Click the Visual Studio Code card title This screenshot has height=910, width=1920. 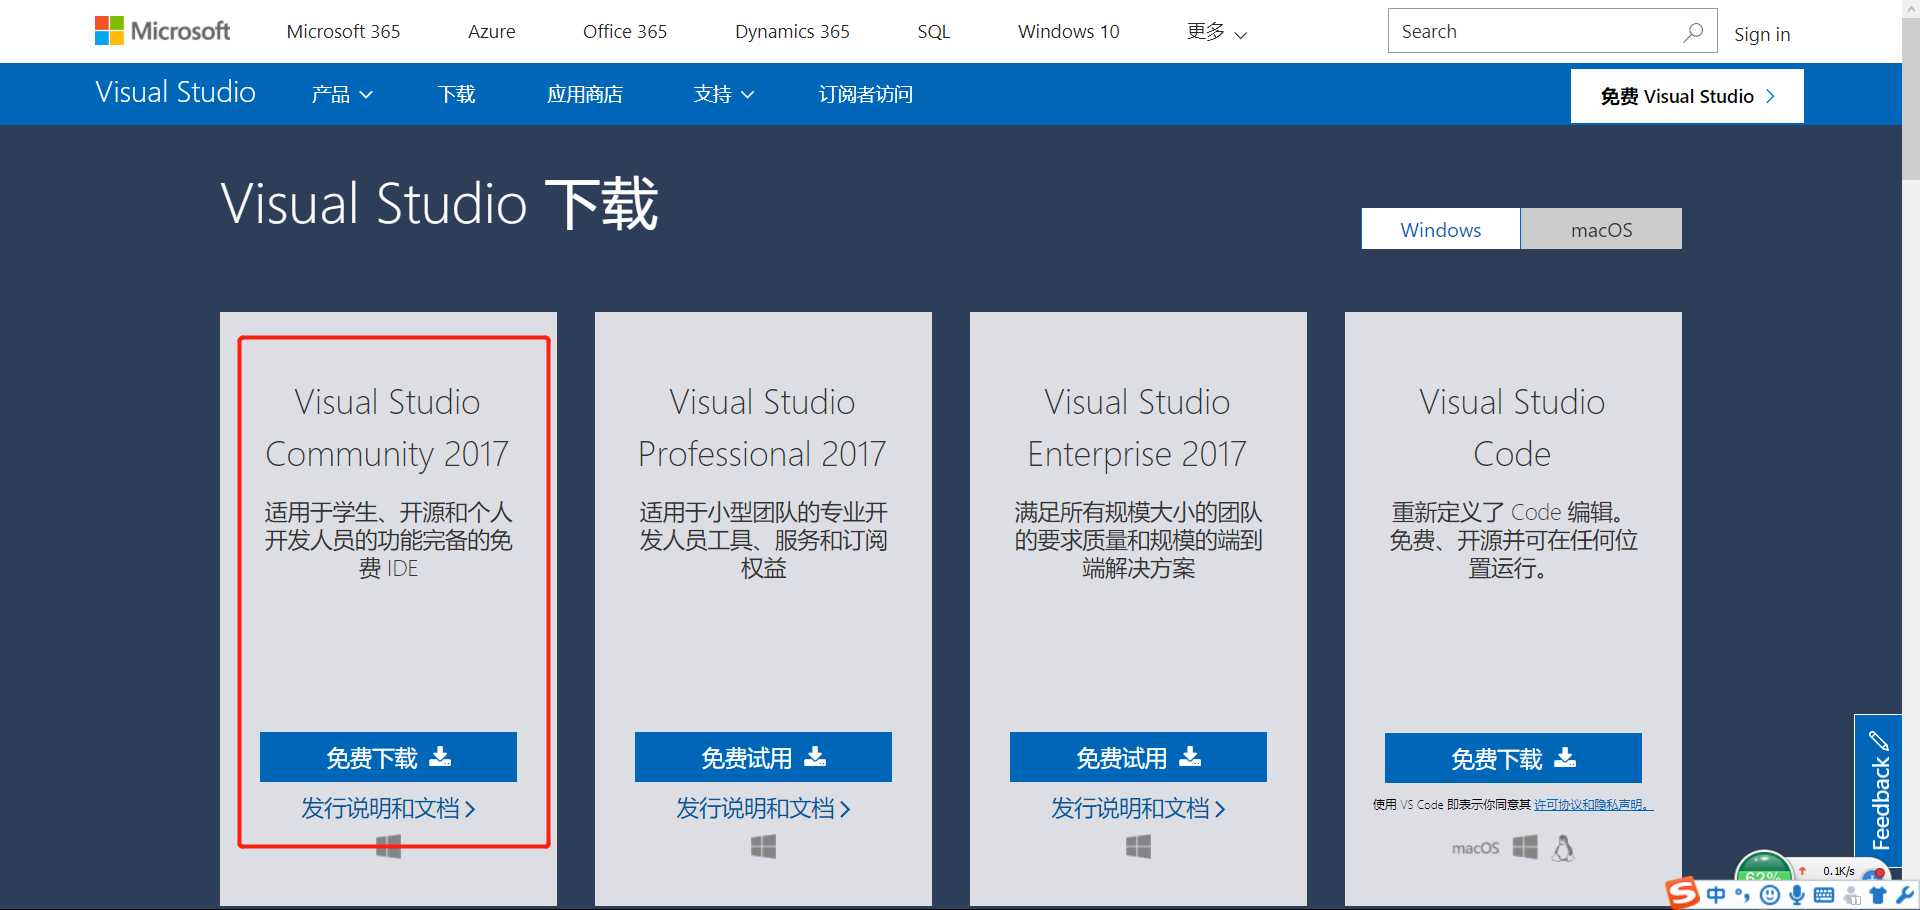[x=1513, y=428]
